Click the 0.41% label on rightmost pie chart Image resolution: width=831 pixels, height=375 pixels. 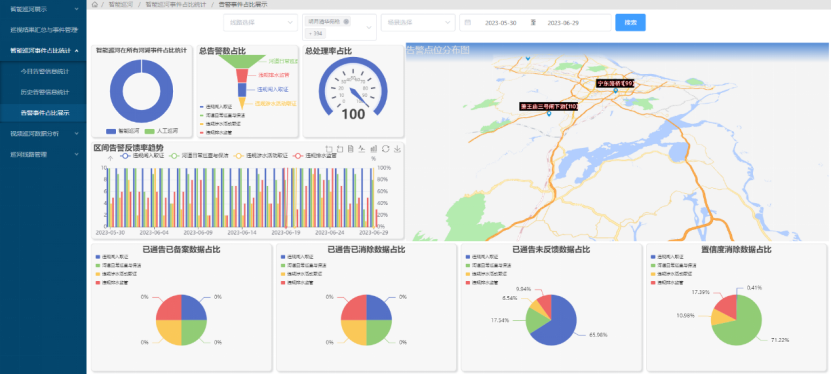click(x=754, y=288)
